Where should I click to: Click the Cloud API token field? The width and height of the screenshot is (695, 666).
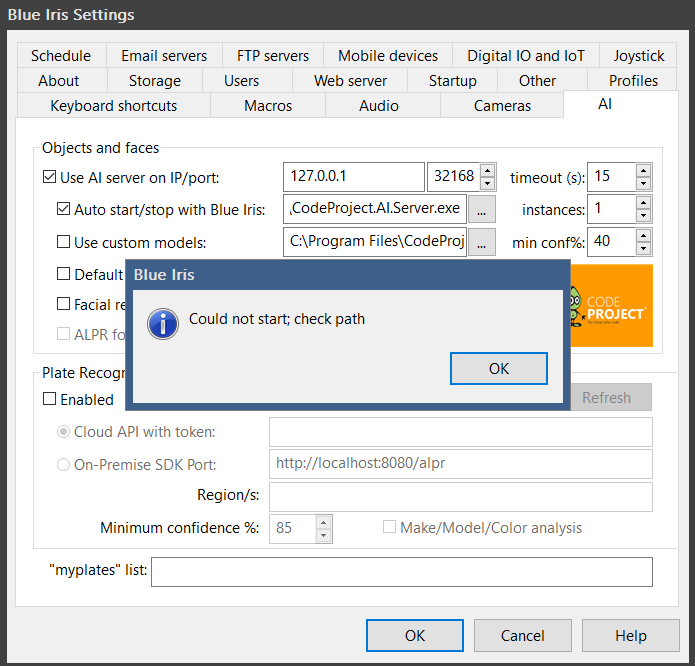point(461,432)
